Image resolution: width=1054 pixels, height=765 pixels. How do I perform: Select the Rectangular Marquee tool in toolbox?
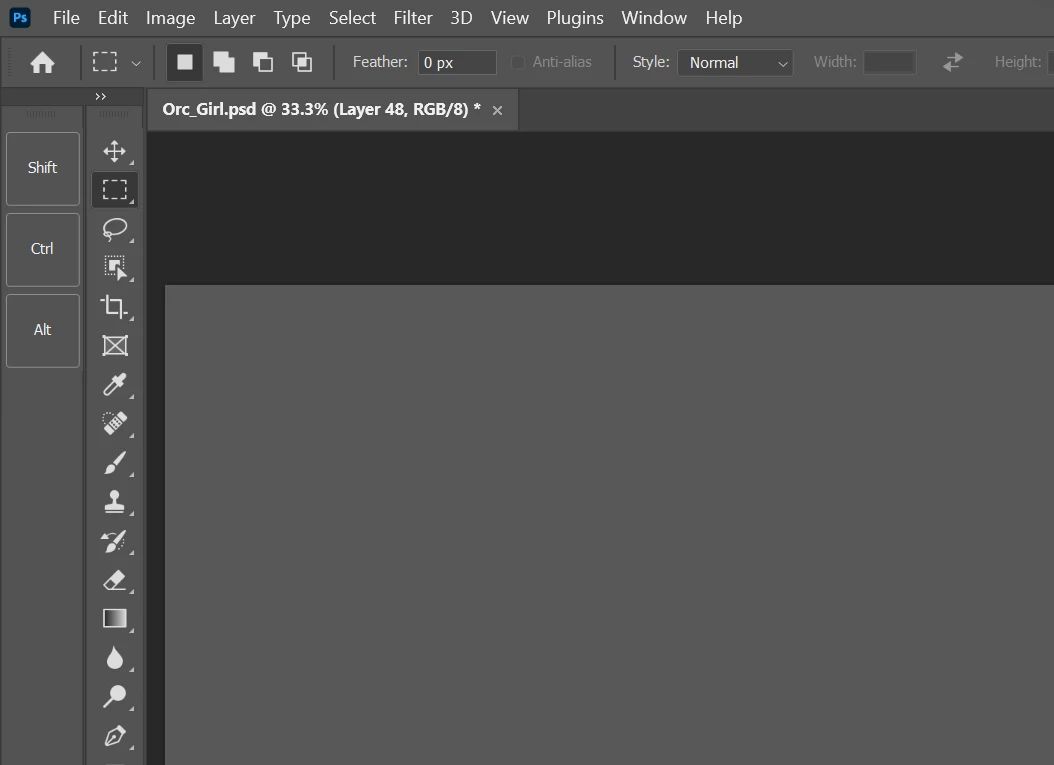pos(115,190)
